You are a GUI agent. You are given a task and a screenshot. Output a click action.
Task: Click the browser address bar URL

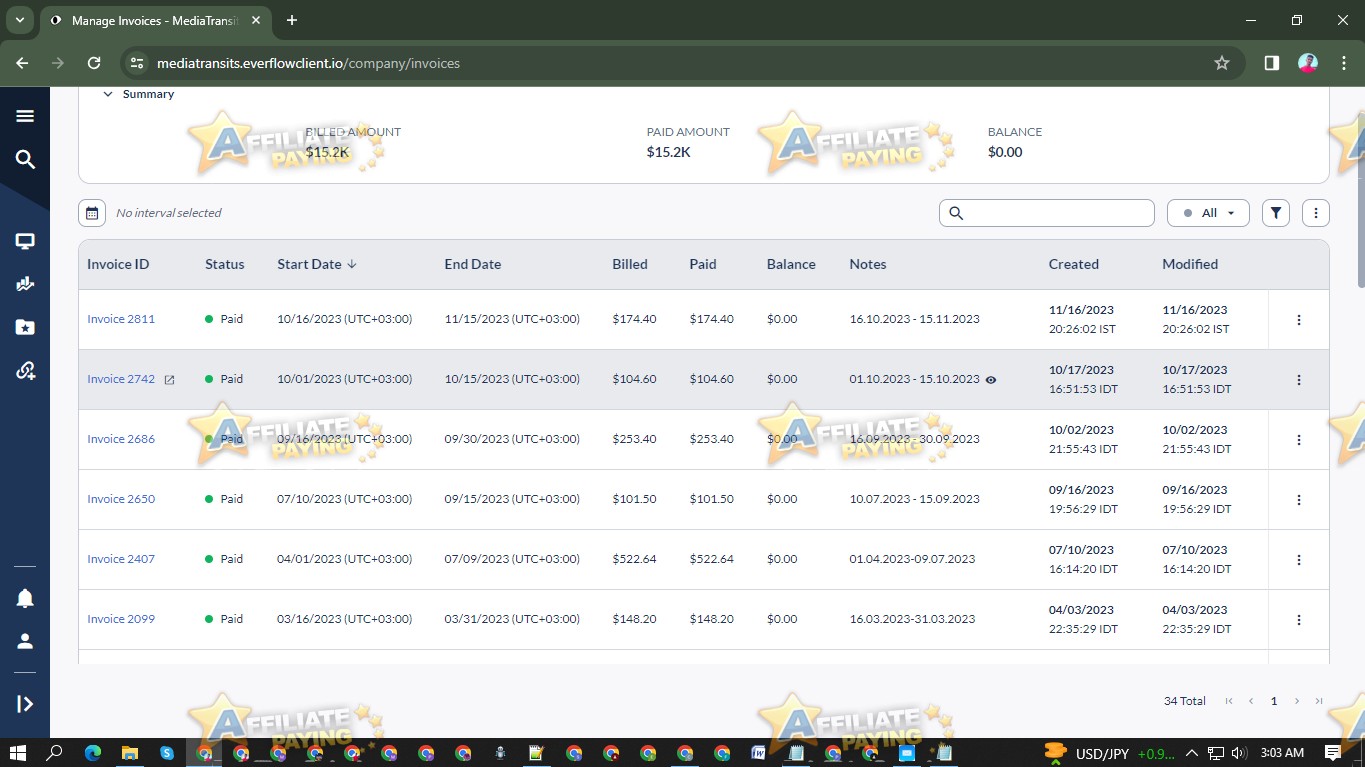pyautogui.click(x=308, y=63)
